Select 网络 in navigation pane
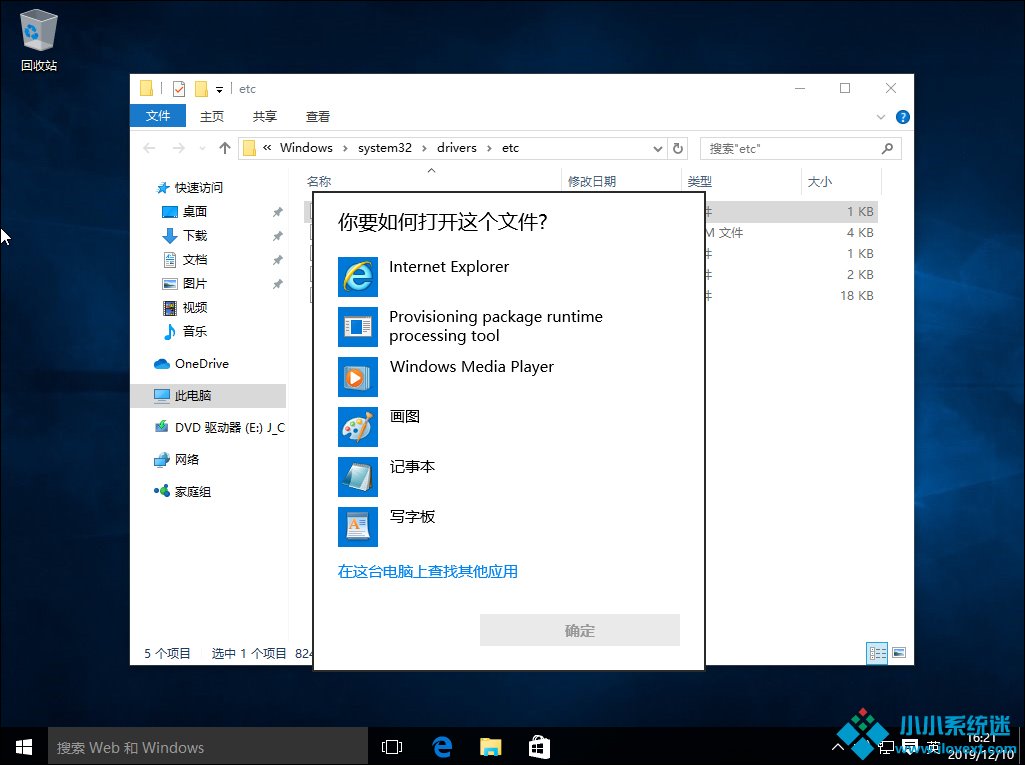Viewport: 1025px width, 765px height. click(186, 460)
